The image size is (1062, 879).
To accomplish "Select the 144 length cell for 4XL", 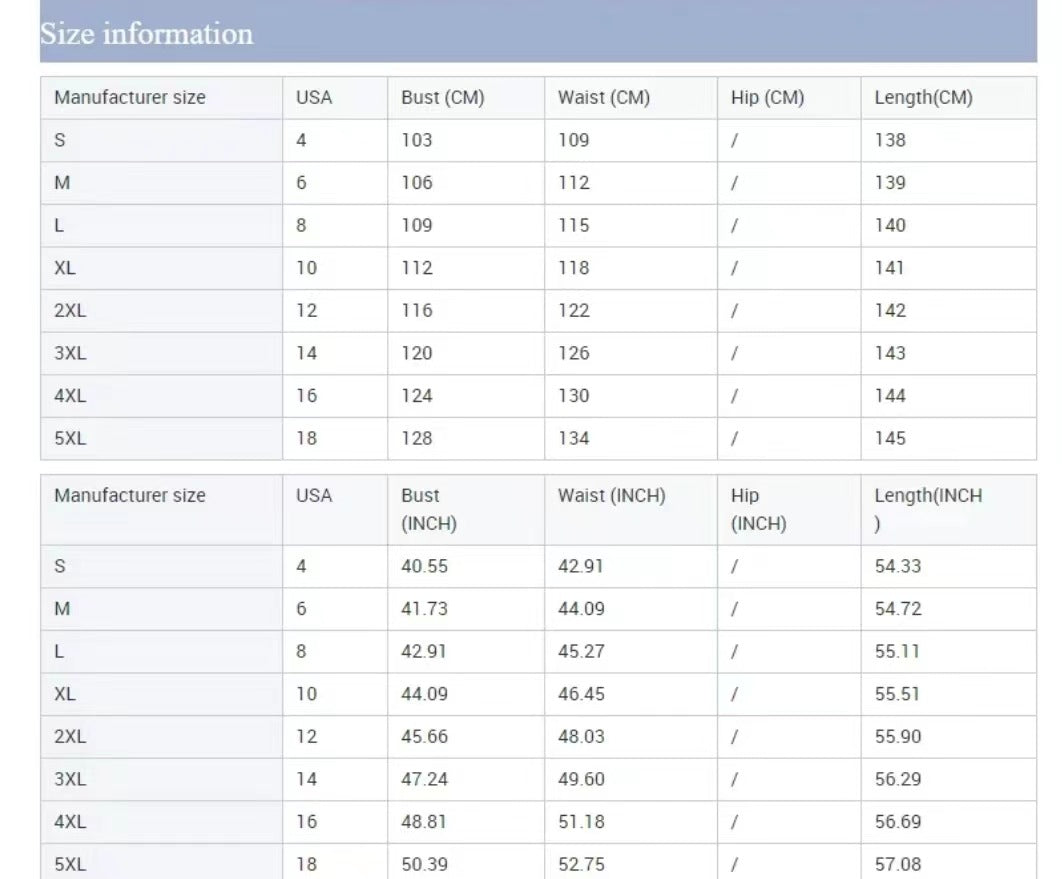I will [x=889, y=396].
